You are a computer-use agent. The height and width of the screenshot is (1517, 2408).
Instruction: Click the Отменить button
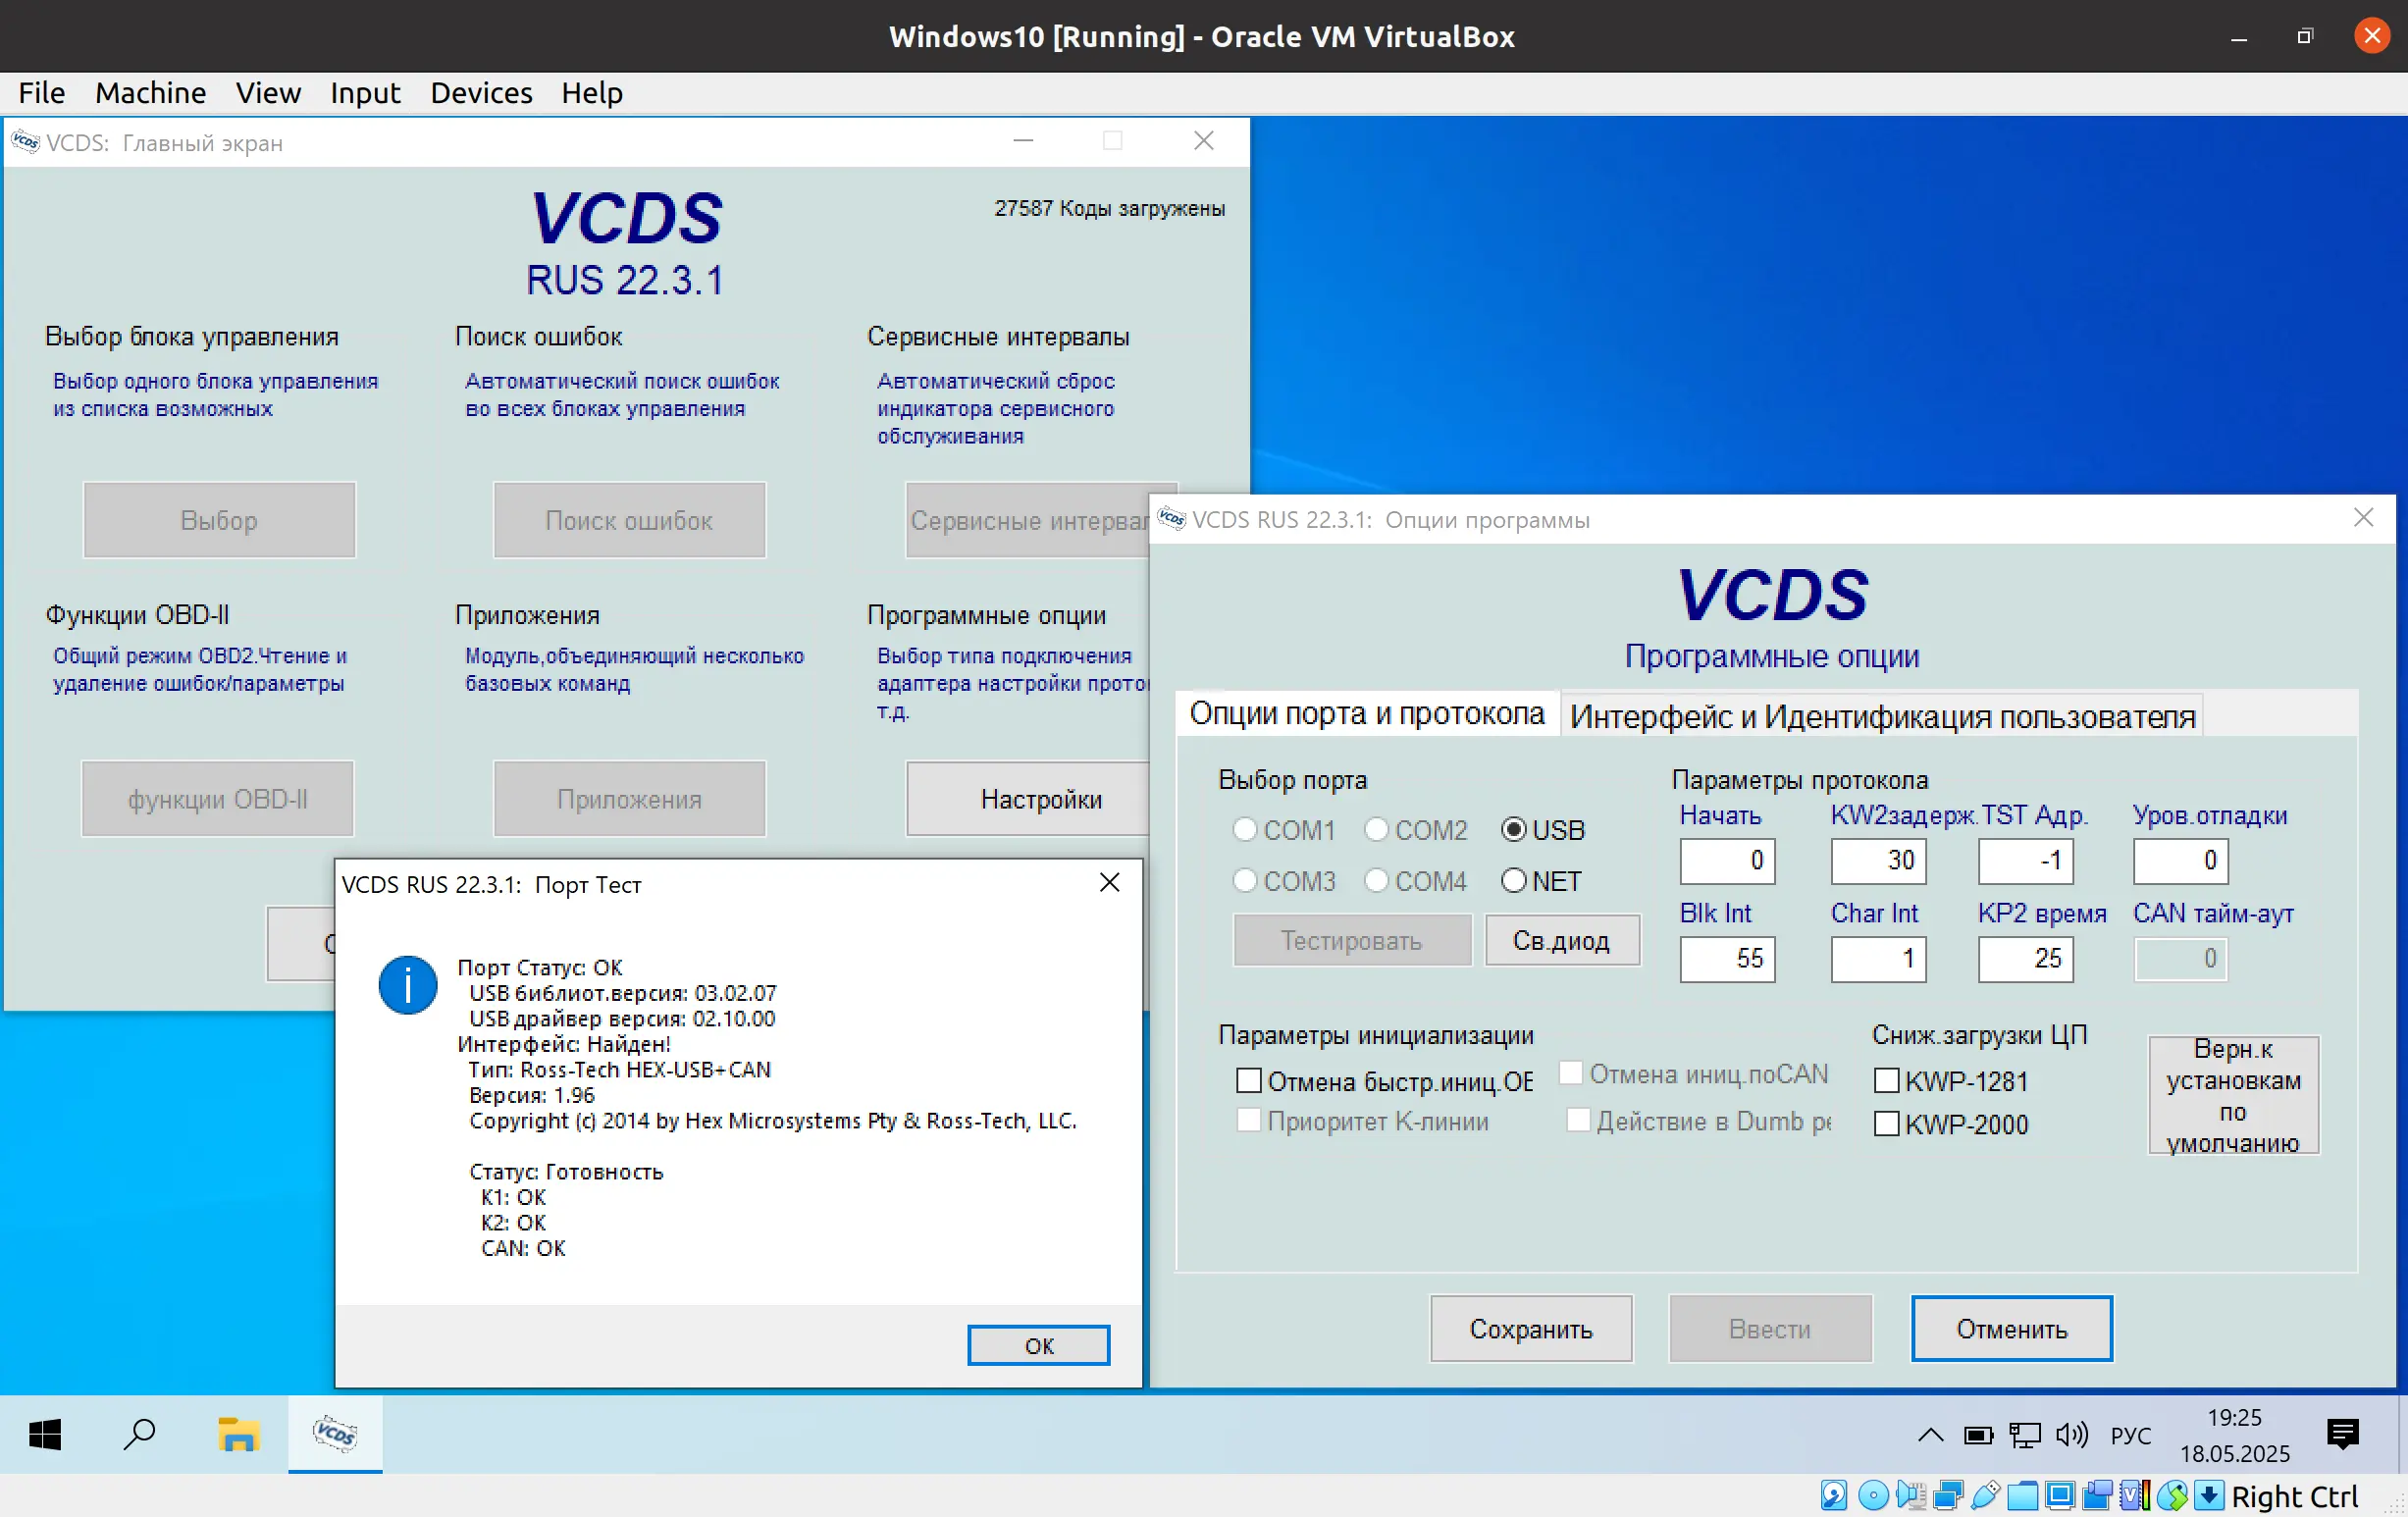pyautogui.click(x=2011, y=1328)
